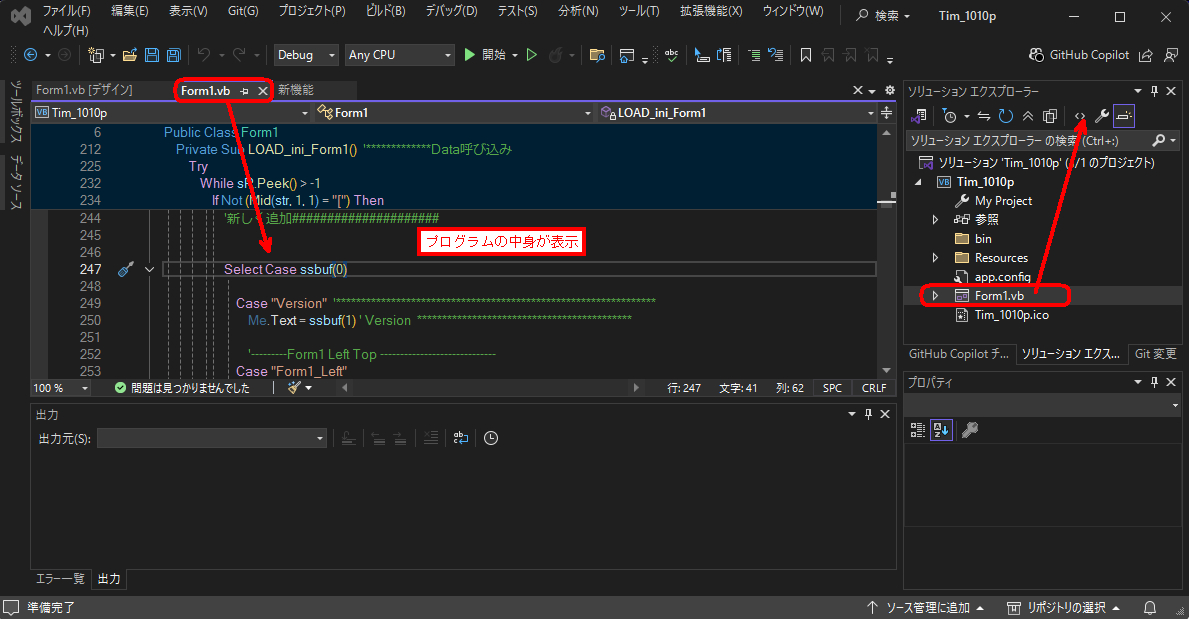Click the GitHub Copilot icon in the title bar
The width and height of the screenshot is (1189, 619).
coord(1036,55)
